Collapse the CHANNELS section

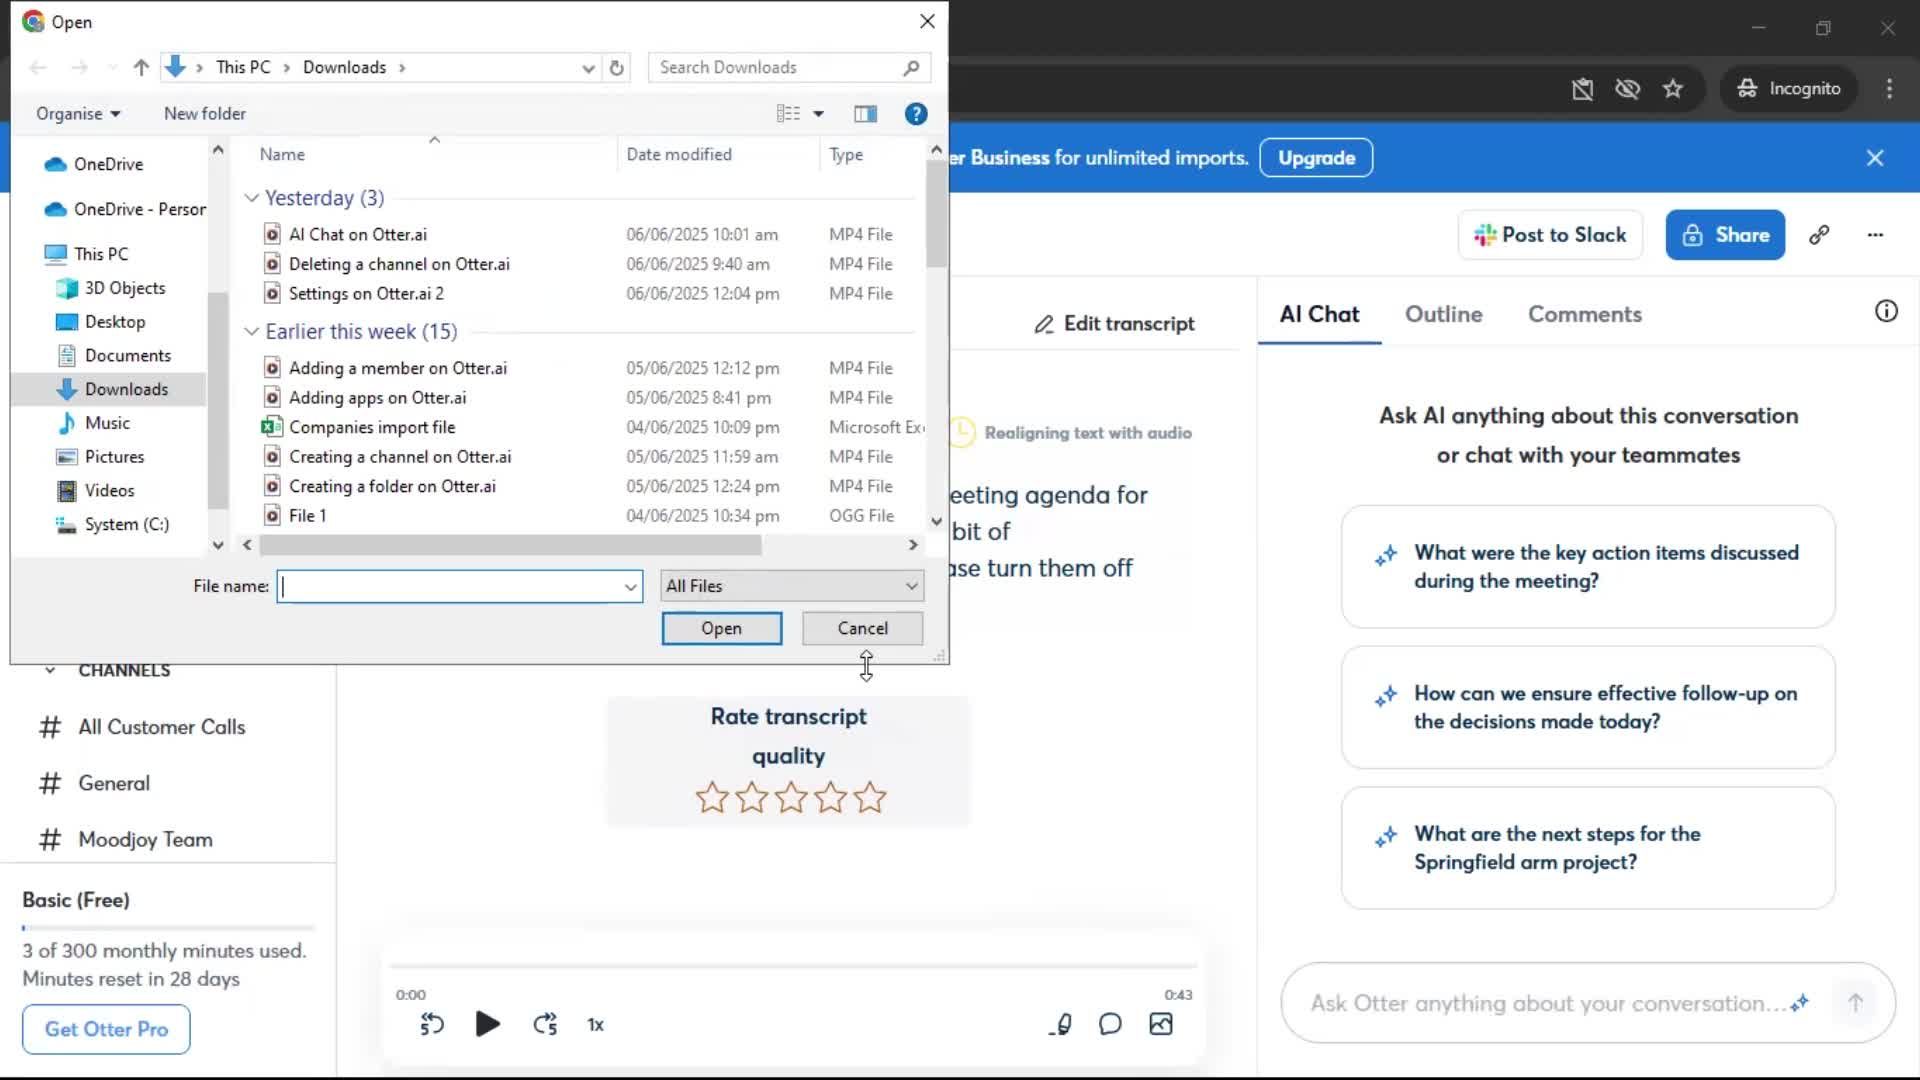[50, 670]
